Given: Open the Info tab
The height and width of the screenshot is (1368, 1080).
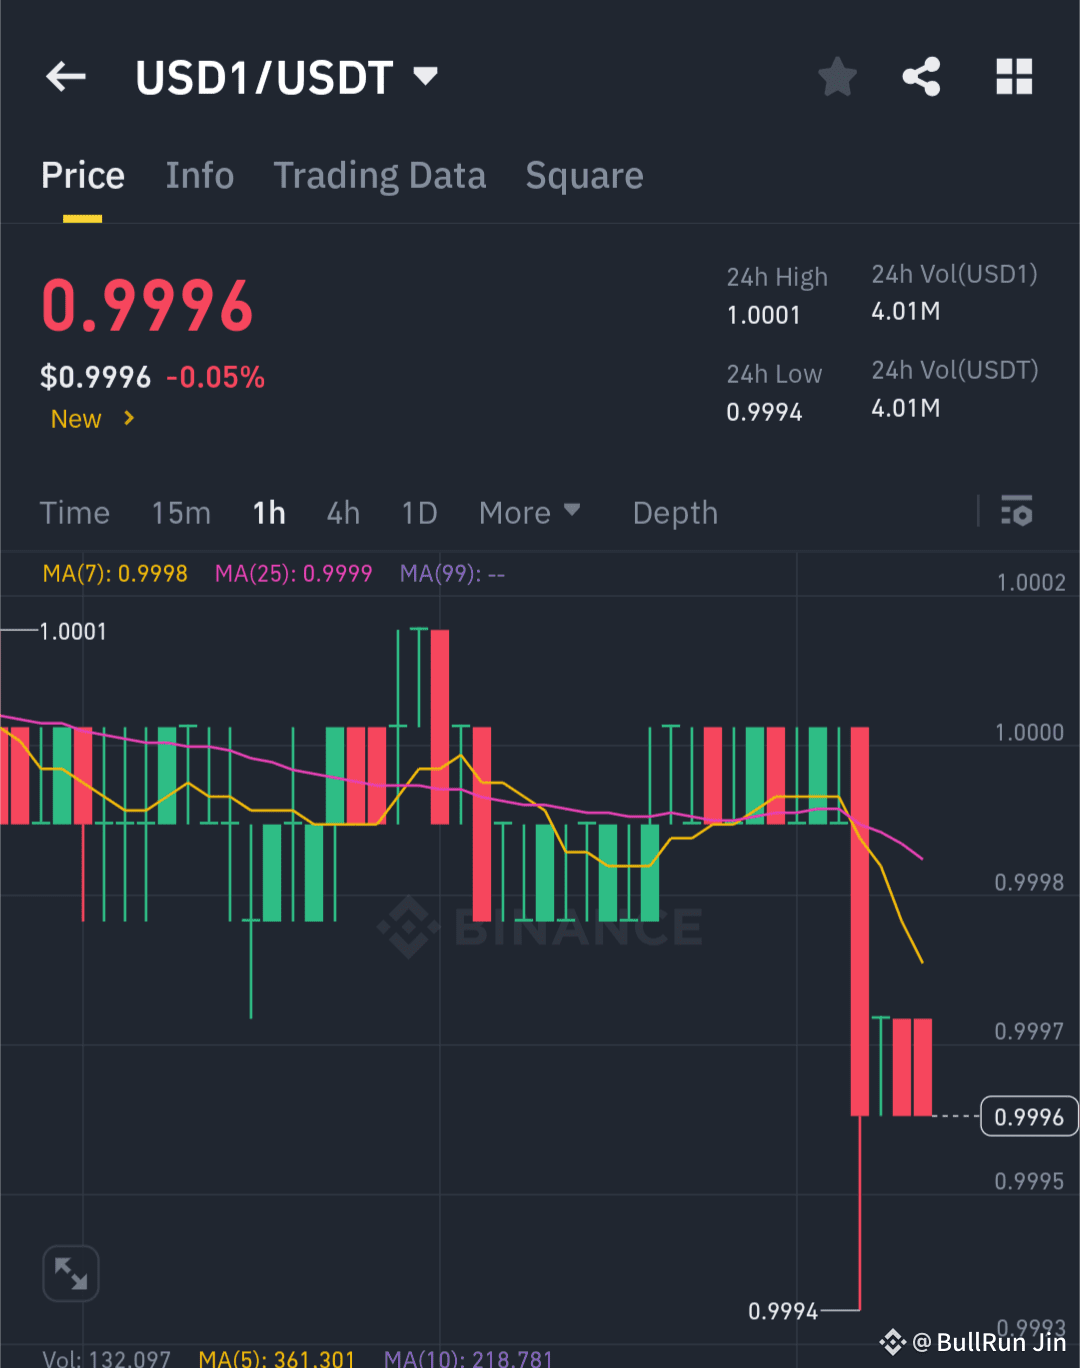Looking at the screenshot, I should point(199,176).
